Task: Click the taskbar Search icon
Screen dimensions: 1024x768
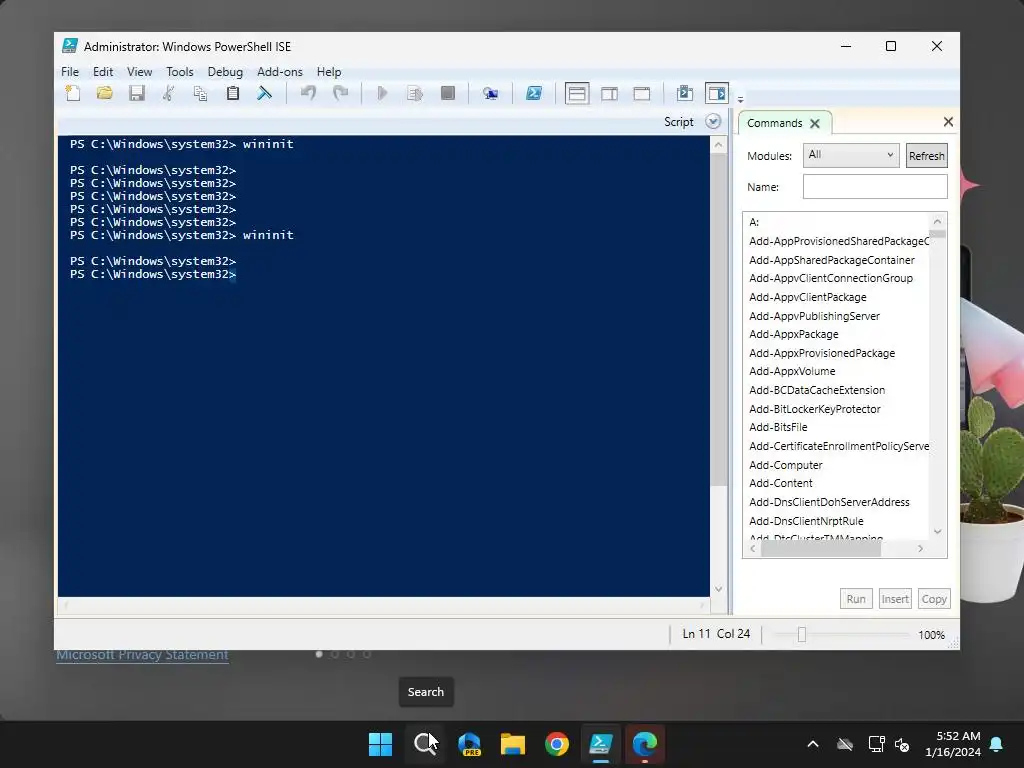Action: click(425, 744)
